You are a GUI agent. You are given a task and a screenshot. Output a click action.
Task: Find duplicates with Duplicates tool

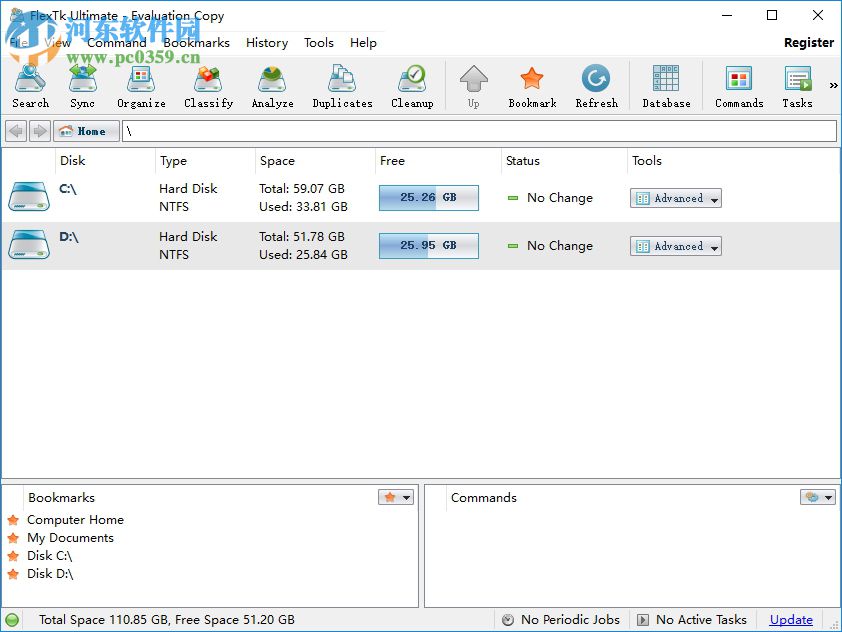pyautogui.click(x=343, y=87)
